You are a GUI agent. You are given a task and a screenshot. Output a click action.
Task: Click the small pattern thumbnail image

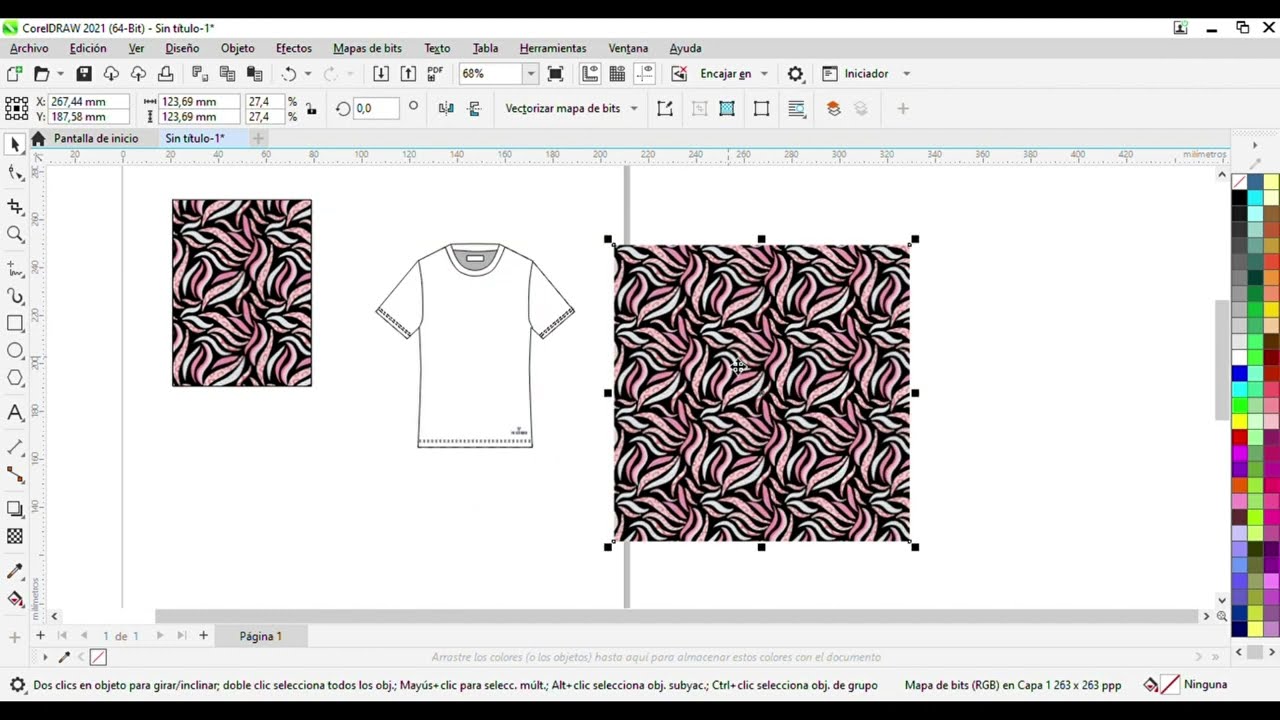tap(242, 293)
